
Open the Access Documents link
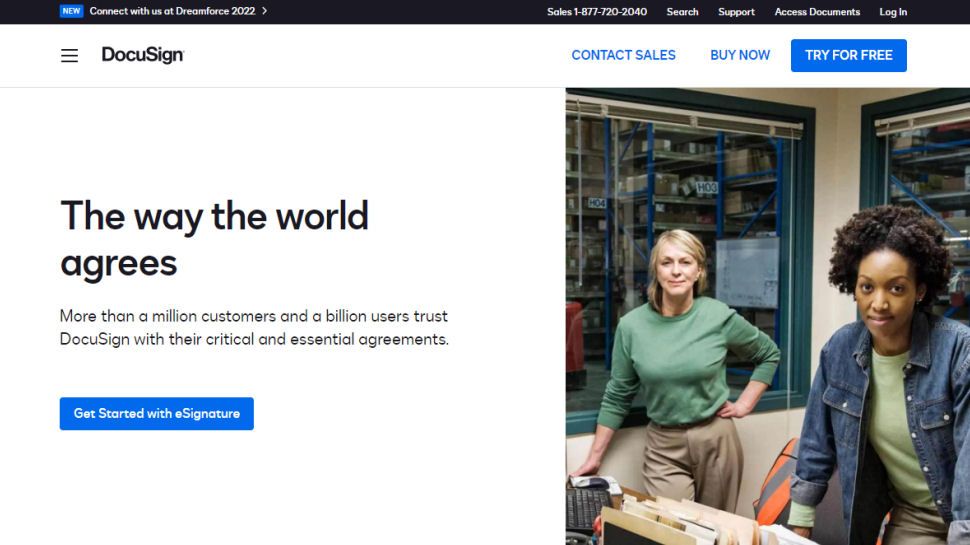click(x=817, y=12)
